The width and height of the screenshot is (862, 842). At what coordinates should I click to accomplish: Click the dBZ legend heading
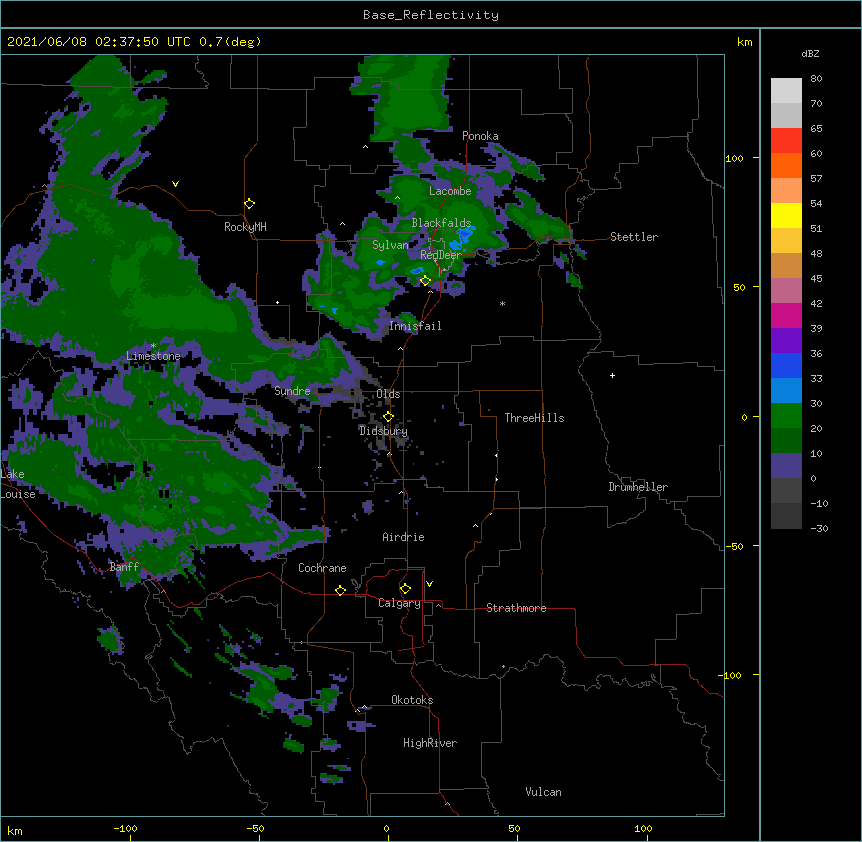810,53
